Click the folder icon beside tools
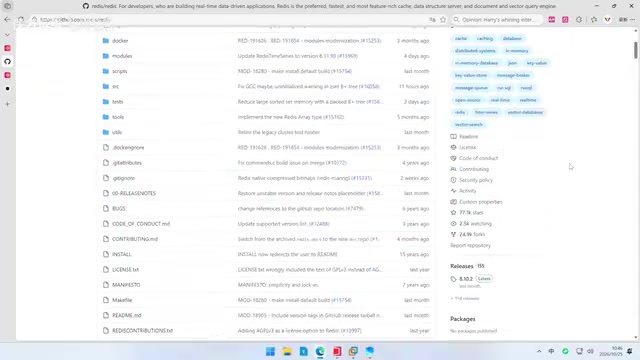 (x=106, y=117)
